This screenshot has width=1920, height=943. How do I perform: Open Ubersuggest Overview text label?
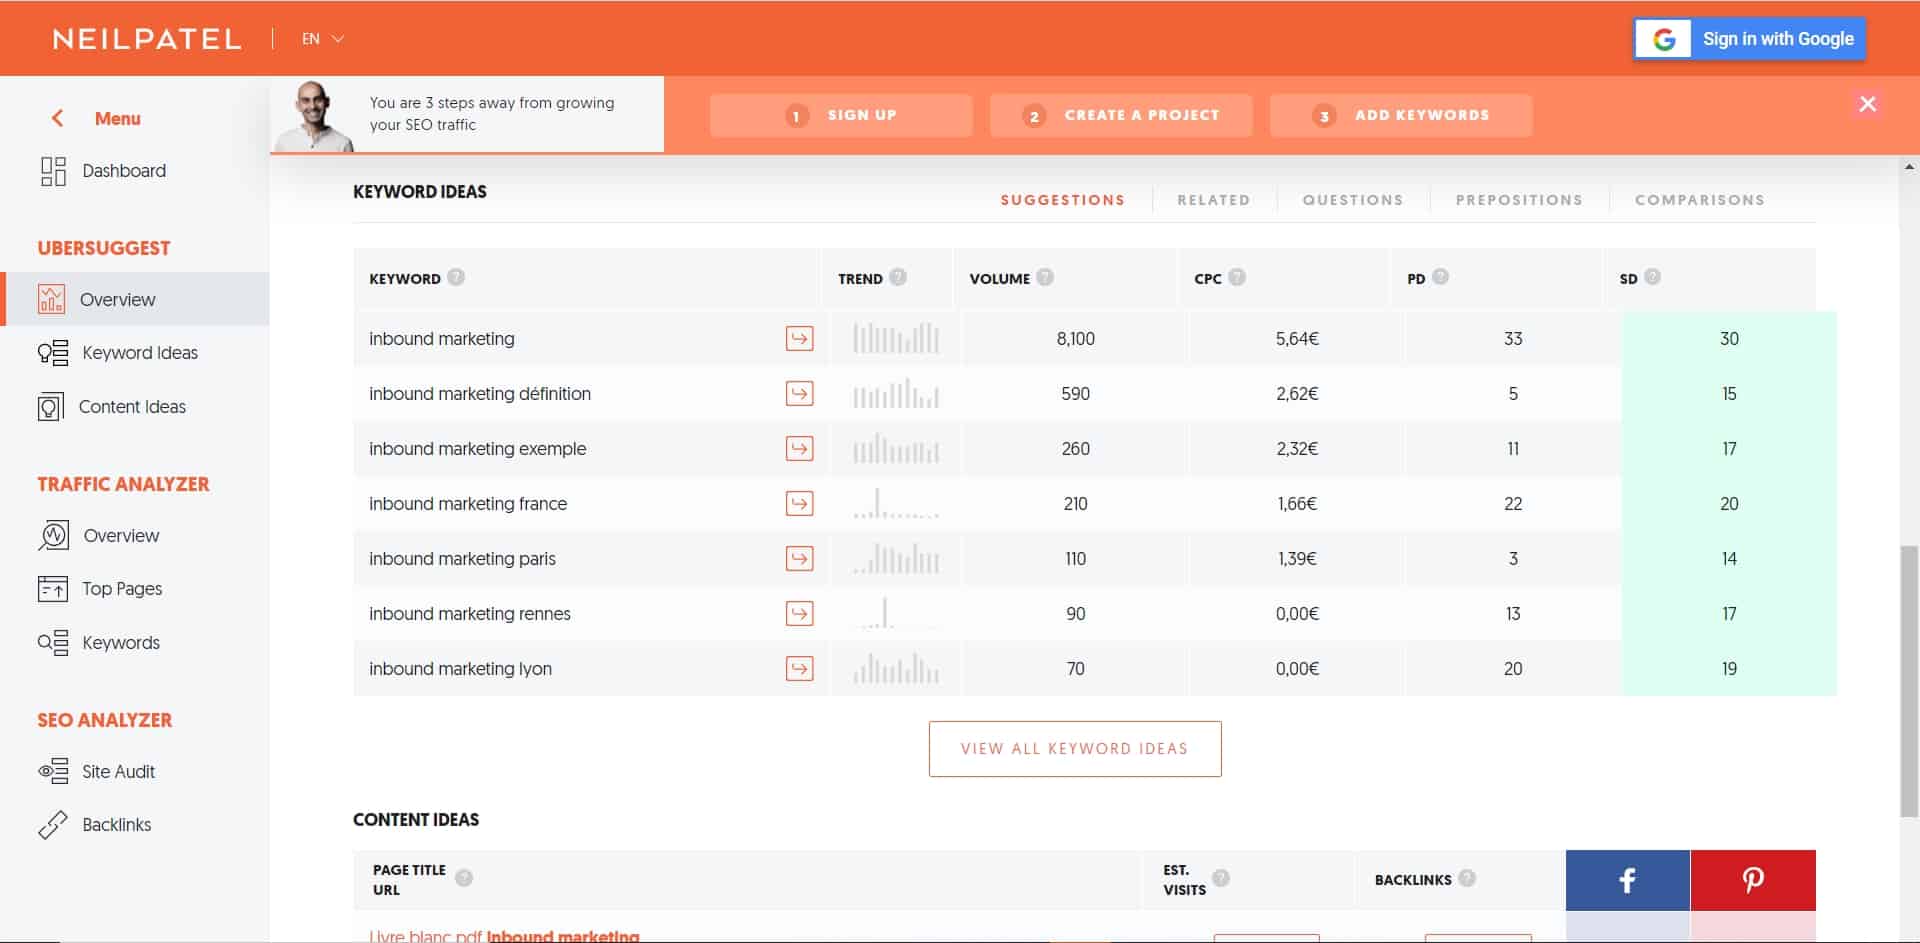pos(117,299)
